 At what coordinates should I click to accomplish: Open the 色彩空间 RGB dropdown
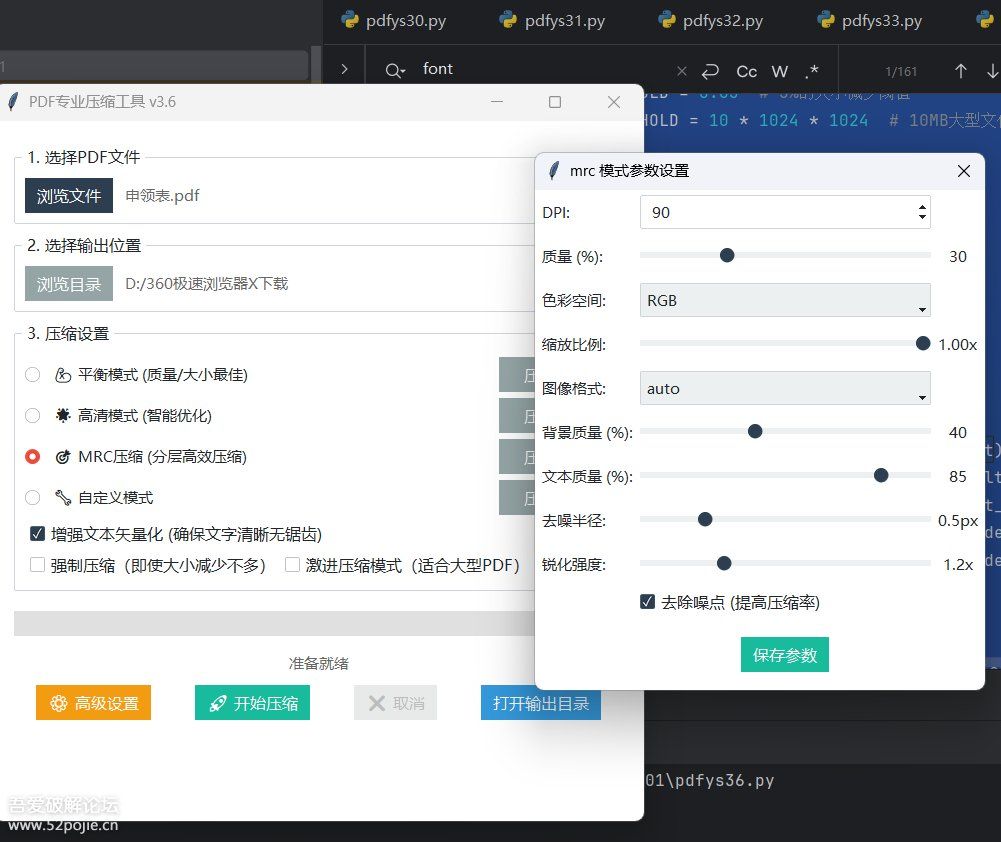(x=784, y=300)
